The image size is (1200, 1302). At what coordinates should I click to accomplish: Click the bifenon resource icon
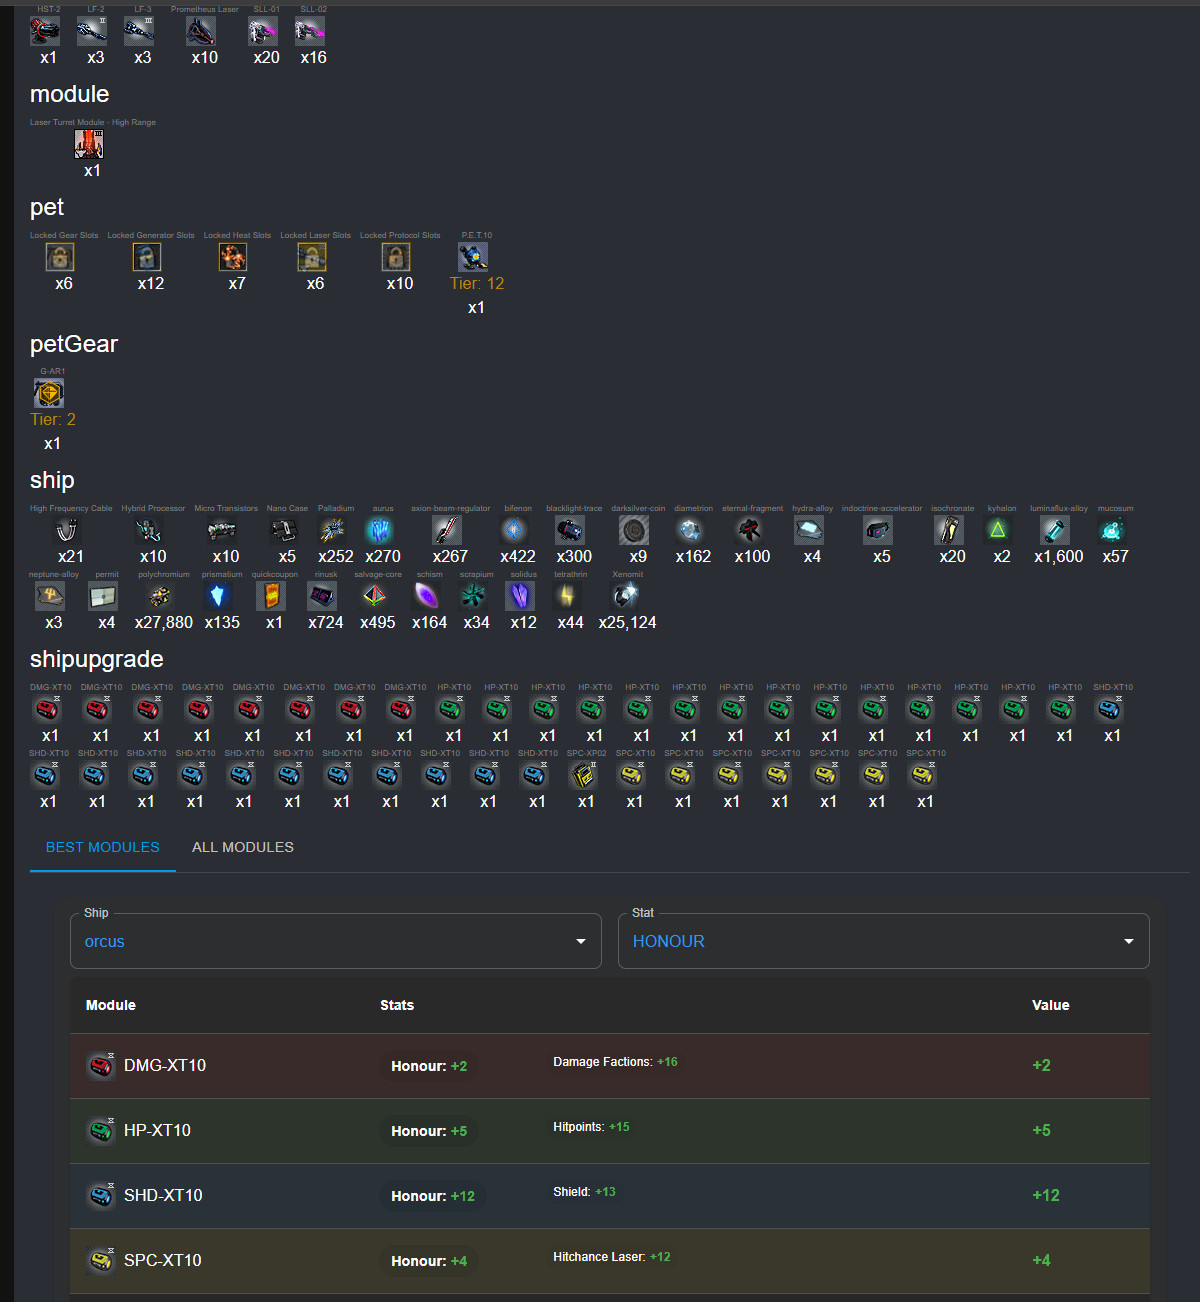click(514, 530)
